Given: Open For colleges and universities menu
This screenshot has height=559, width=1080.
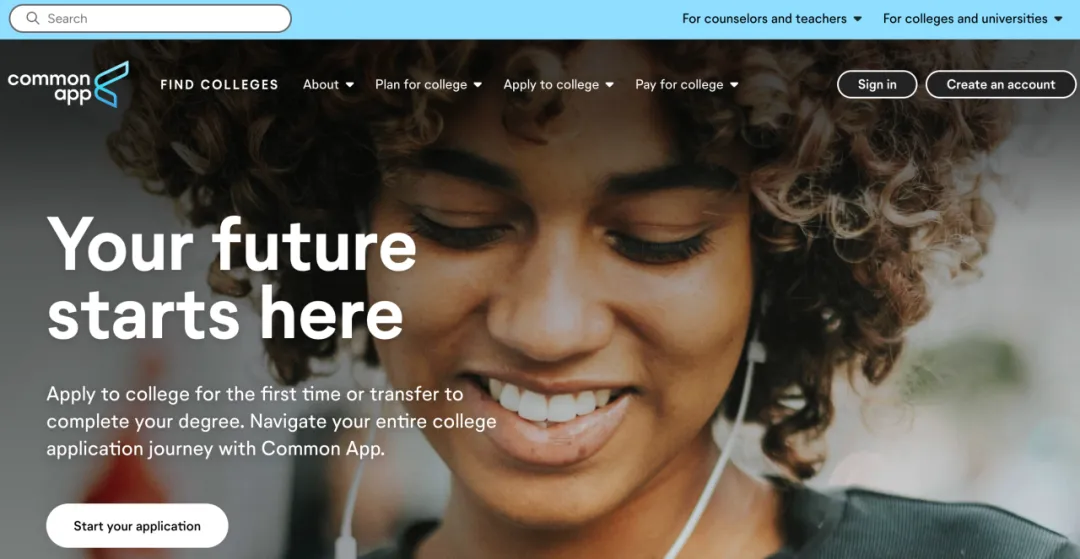Looking at the screenshot, I should point(973,19).
